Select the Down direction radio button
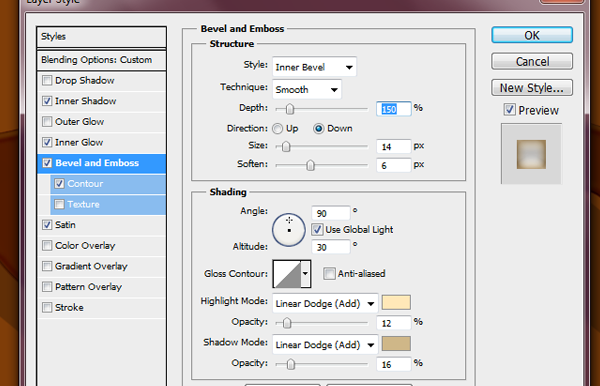600x386 pixels. tap(318, 129)
